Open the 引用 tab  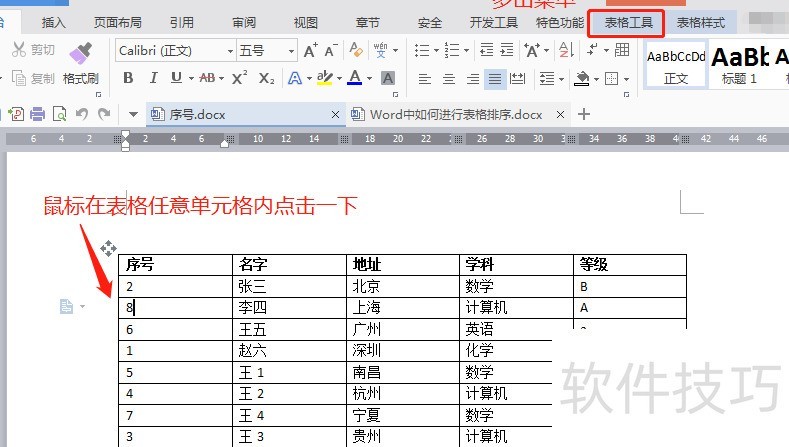pyautogui.click(x=182, y=23)
